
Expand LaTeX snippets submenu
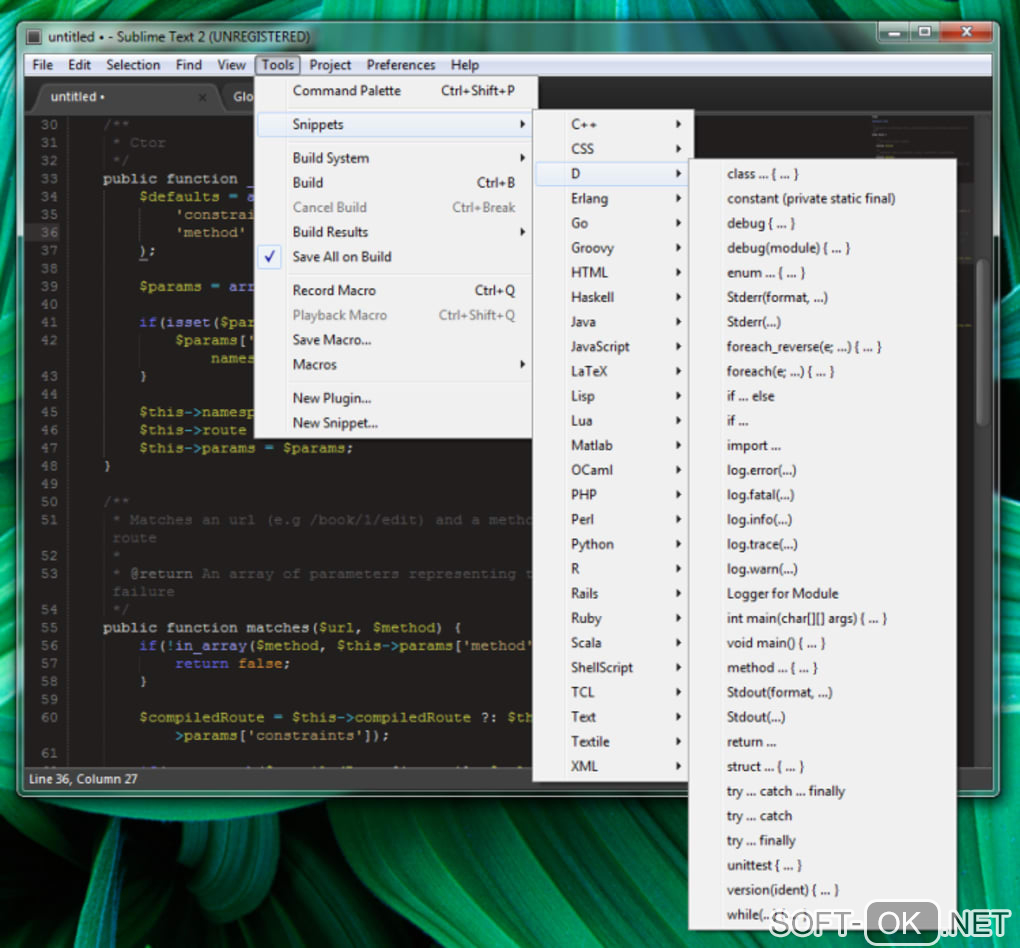point(613,372)
